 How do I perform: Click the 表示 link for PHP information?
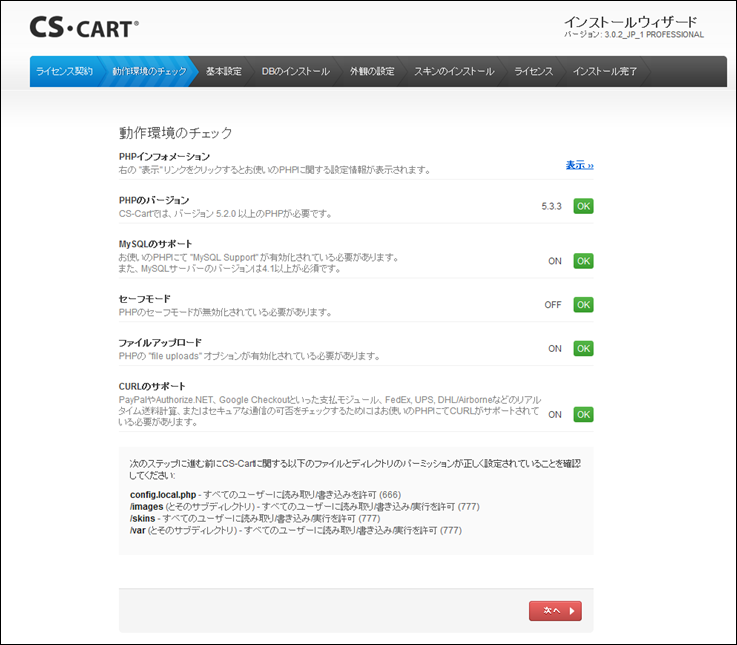tap(579, 165)
